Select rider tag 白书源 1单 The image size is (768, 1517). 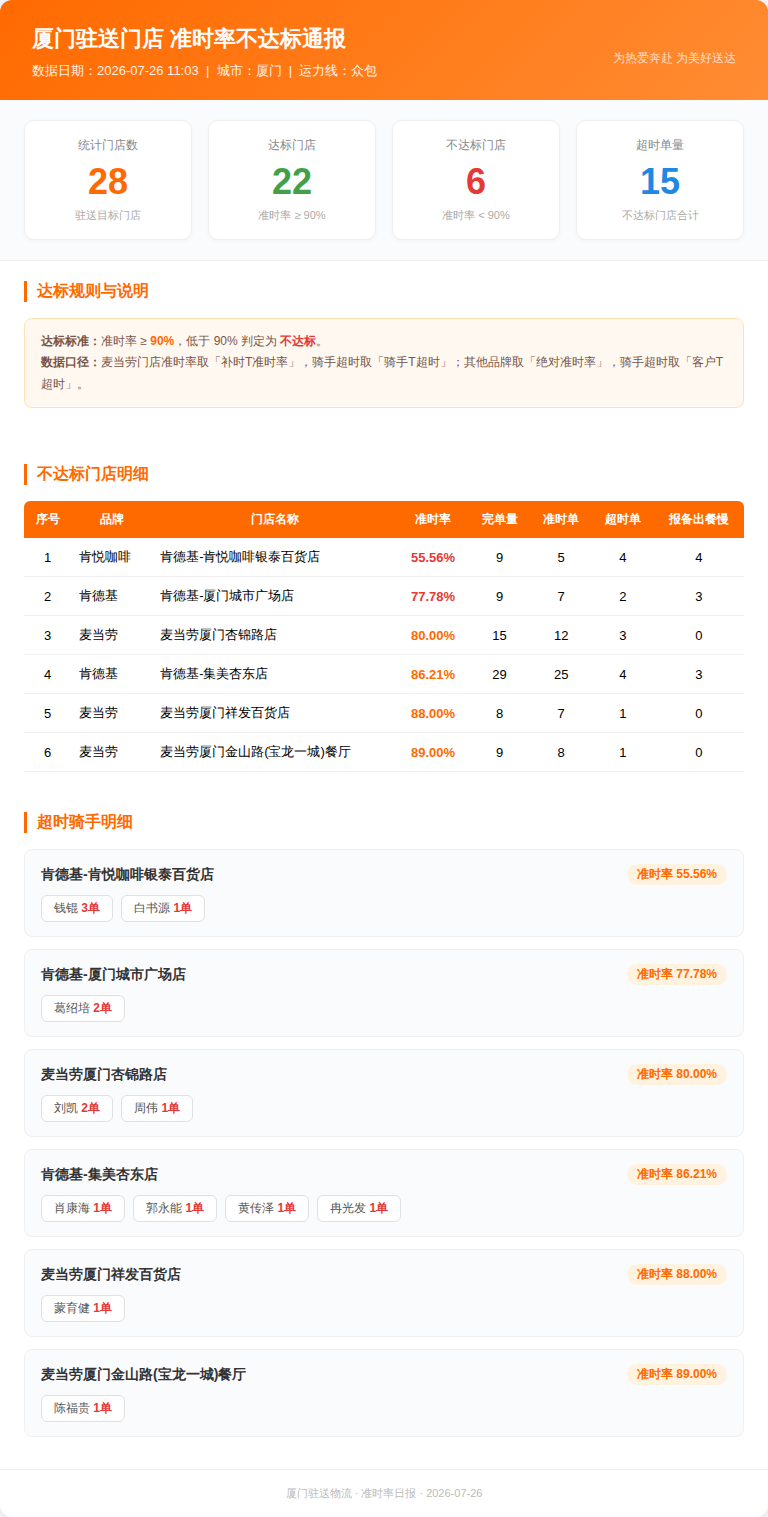tap(163, 908)
